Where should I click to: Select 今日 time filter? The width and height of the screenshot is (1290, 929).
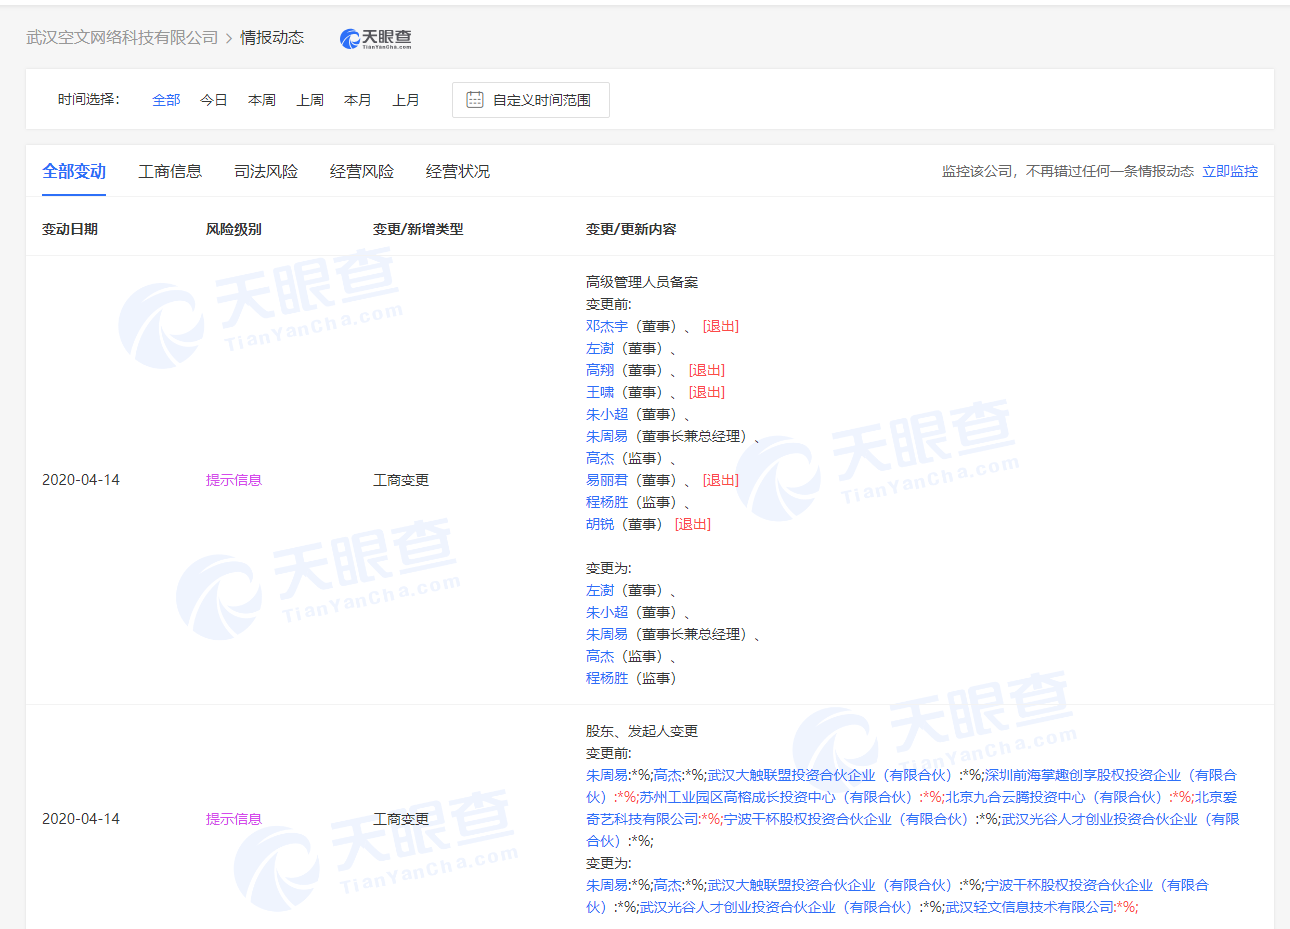coord(214,100)
